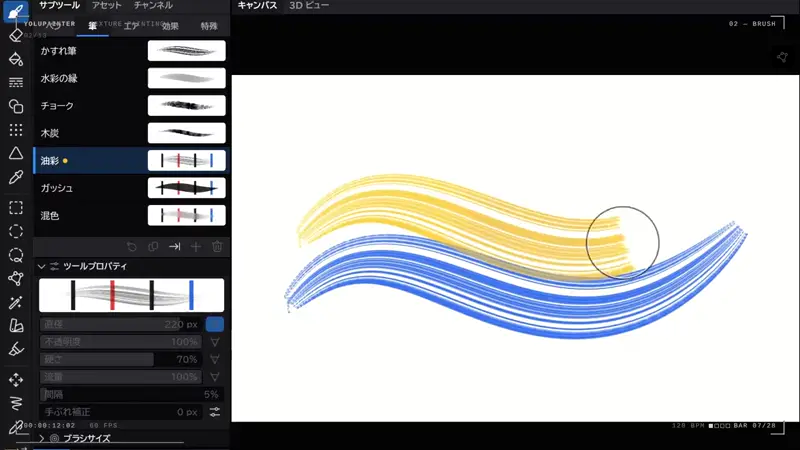Collapse the ツールプロパティ section
Viewport: 800px width, 450px height.
[41, 266]
